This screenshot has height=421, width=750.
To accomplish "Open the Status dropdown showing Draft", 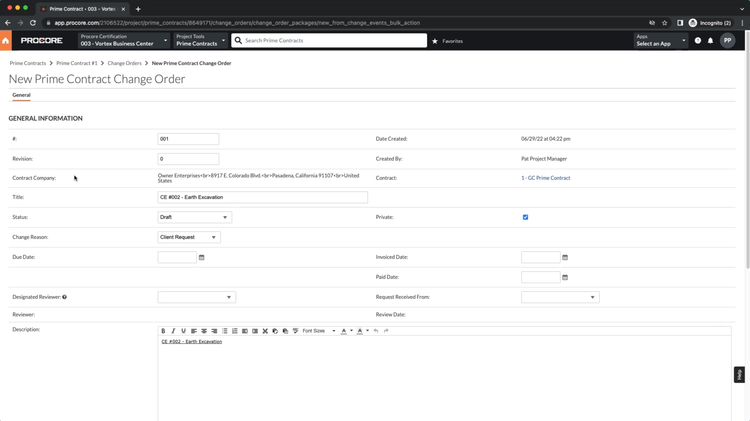I will (195, 217).
